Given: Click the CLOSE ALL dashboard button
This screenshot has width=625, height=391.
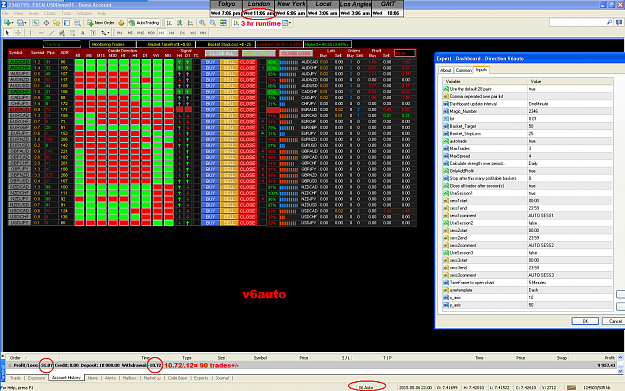Looking at the screenshot, I should [x=222, y=53].
